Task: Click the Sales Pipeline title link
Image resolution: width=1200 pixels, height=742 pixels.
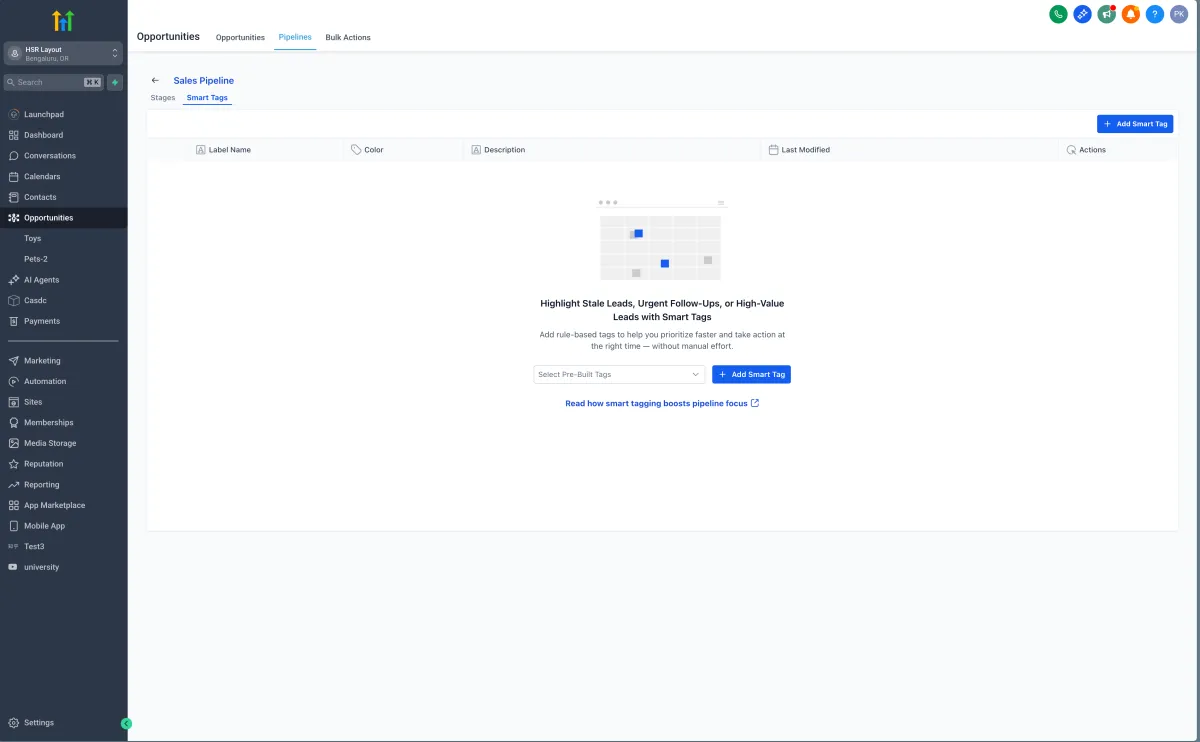Action: point(204,80)
